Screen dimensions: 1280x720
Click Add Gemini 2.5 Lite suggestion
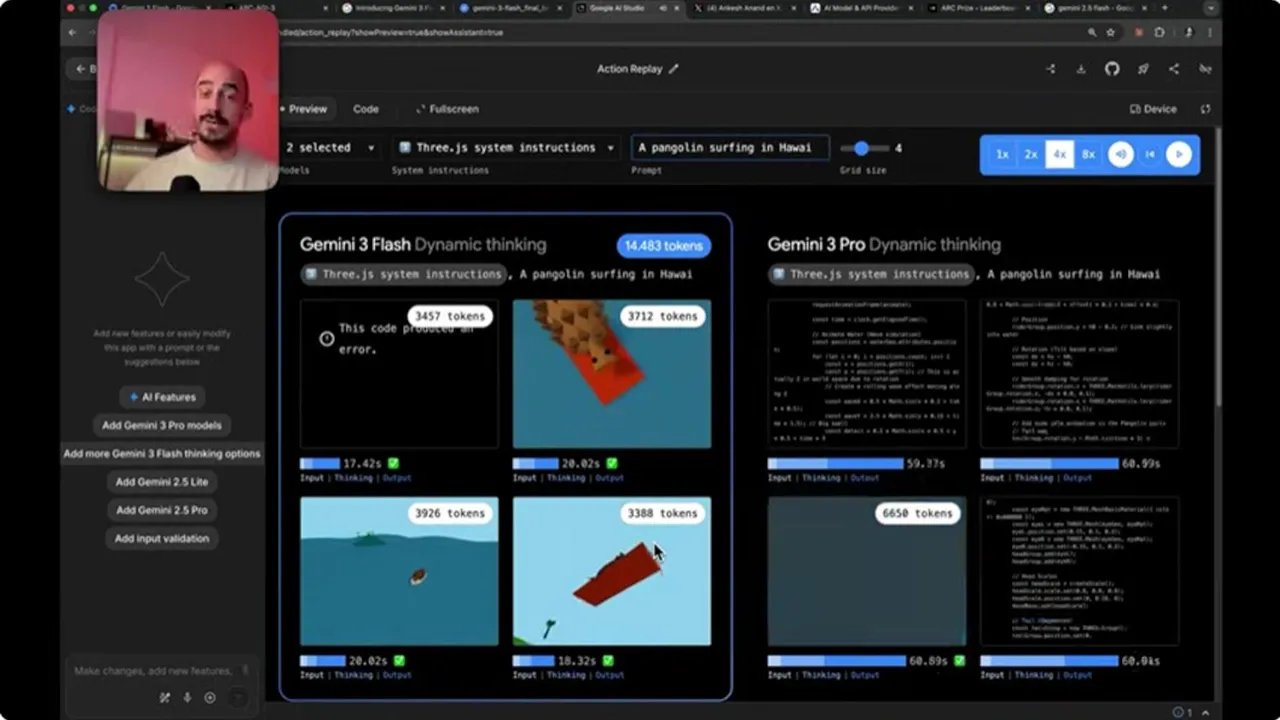pyautogui.click(x=162, y=482)
